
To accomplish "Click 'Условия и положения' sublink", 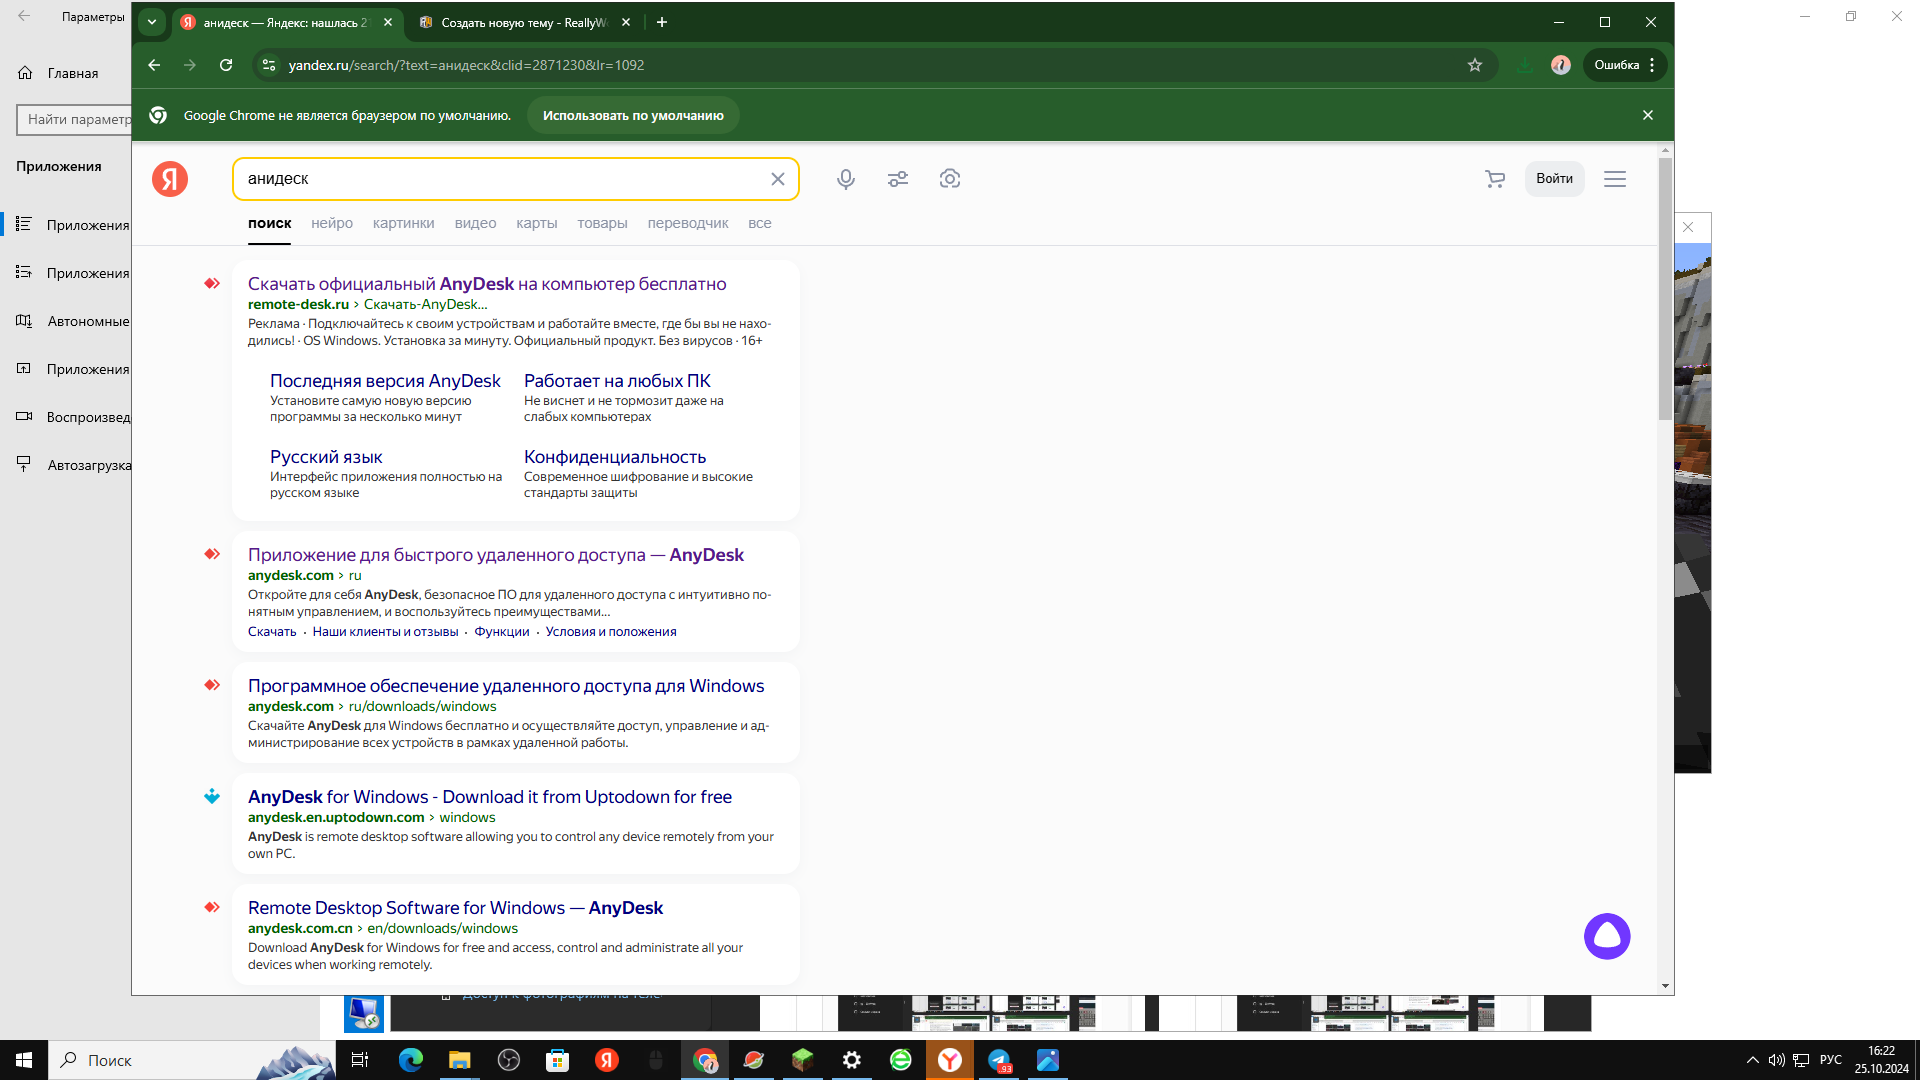I will click(611, 632).
